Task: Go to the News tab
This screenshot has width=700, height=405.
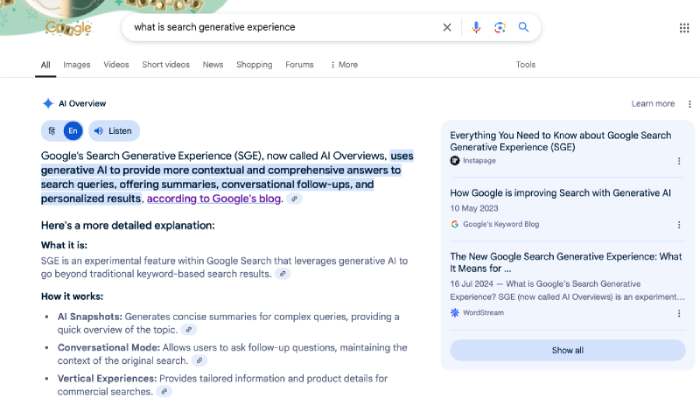Action: tap(213, 65)
